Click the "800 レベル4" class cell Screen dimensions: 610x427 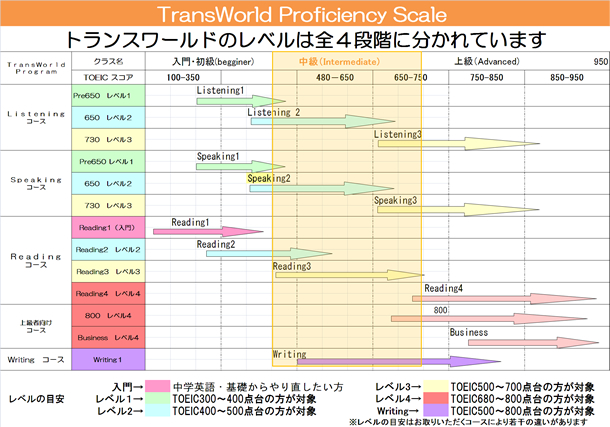[109, 315]
